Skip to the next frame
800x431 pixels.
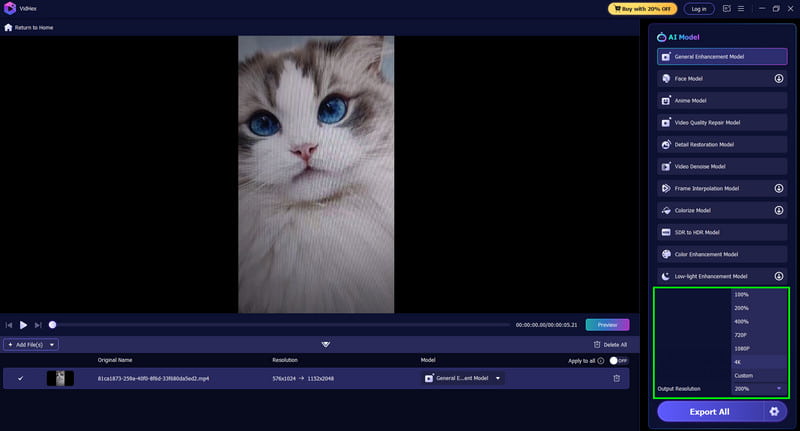(x=38, y=325)
